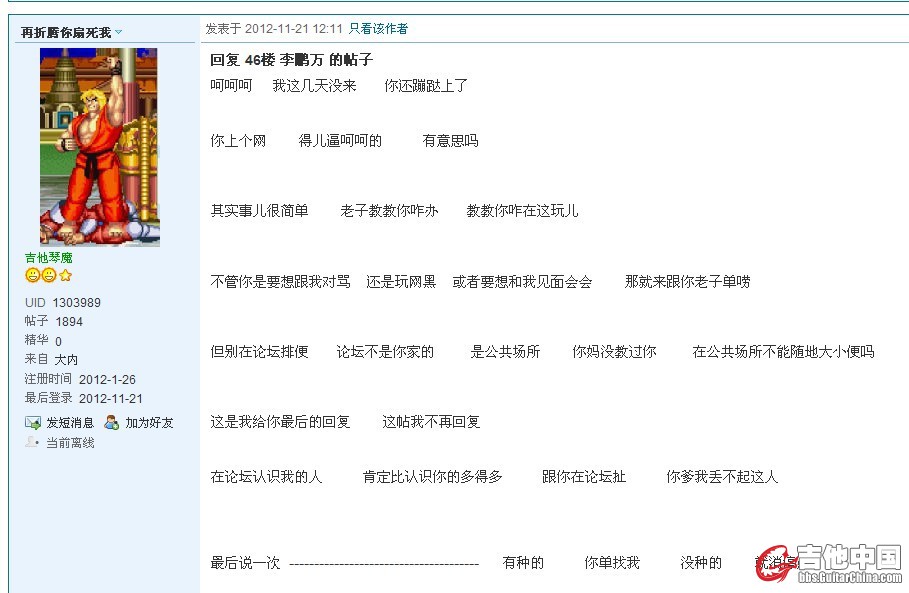Open the user's post count 1894

pyautogui.click(x=69, y=322)
